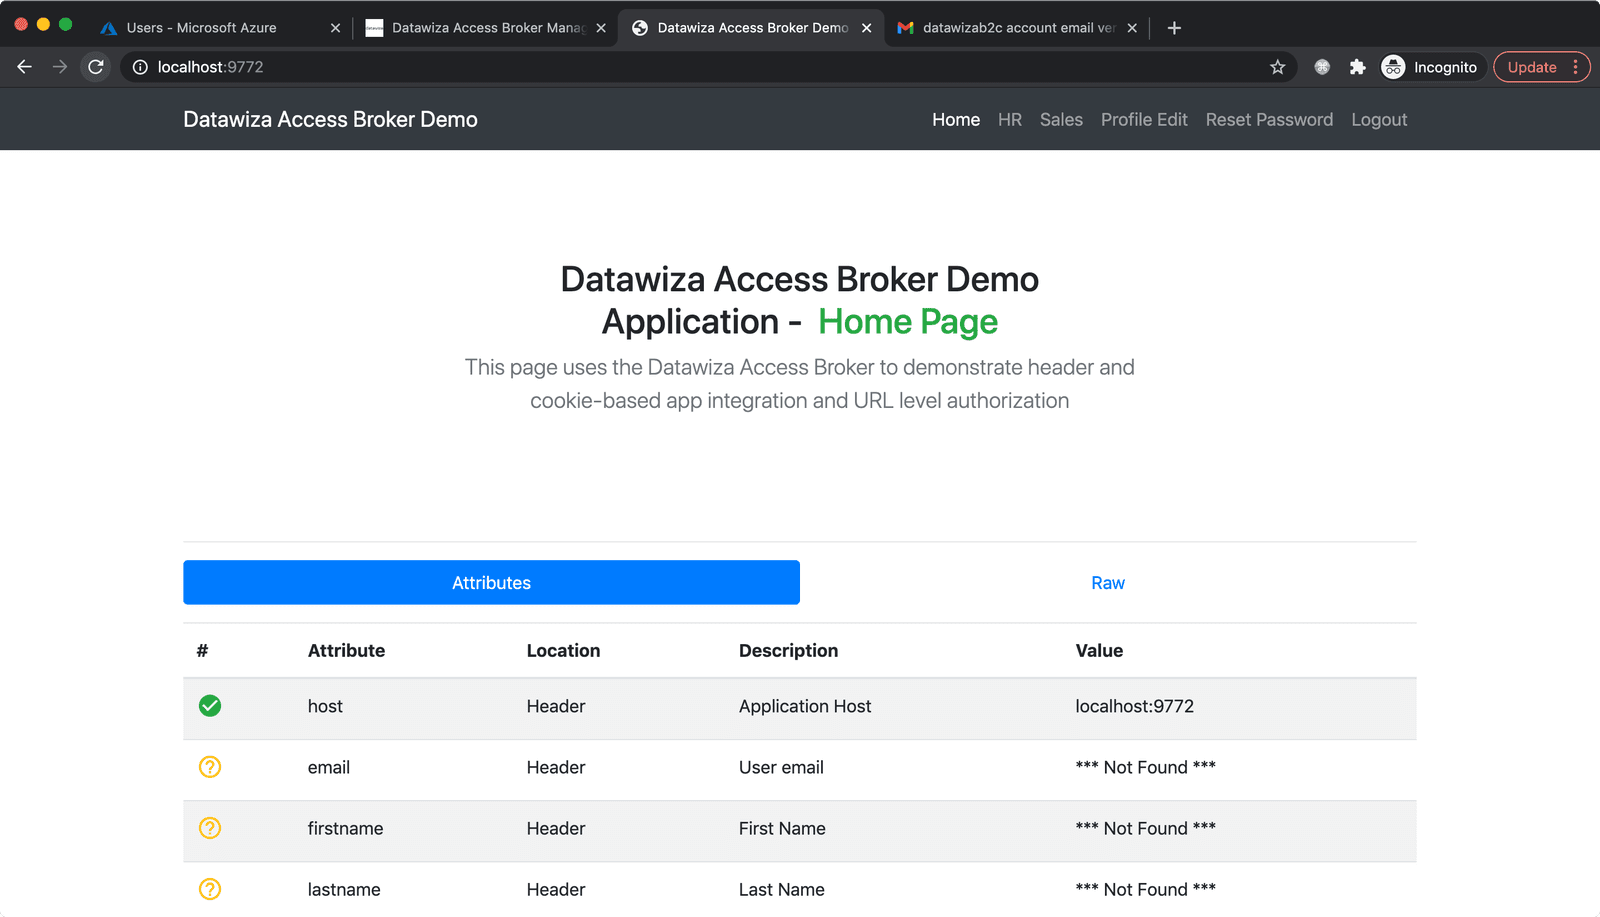Click the Datawiza Access Broker Demo navbar brand
This screenshot has height=917, width=1600.
330,119
